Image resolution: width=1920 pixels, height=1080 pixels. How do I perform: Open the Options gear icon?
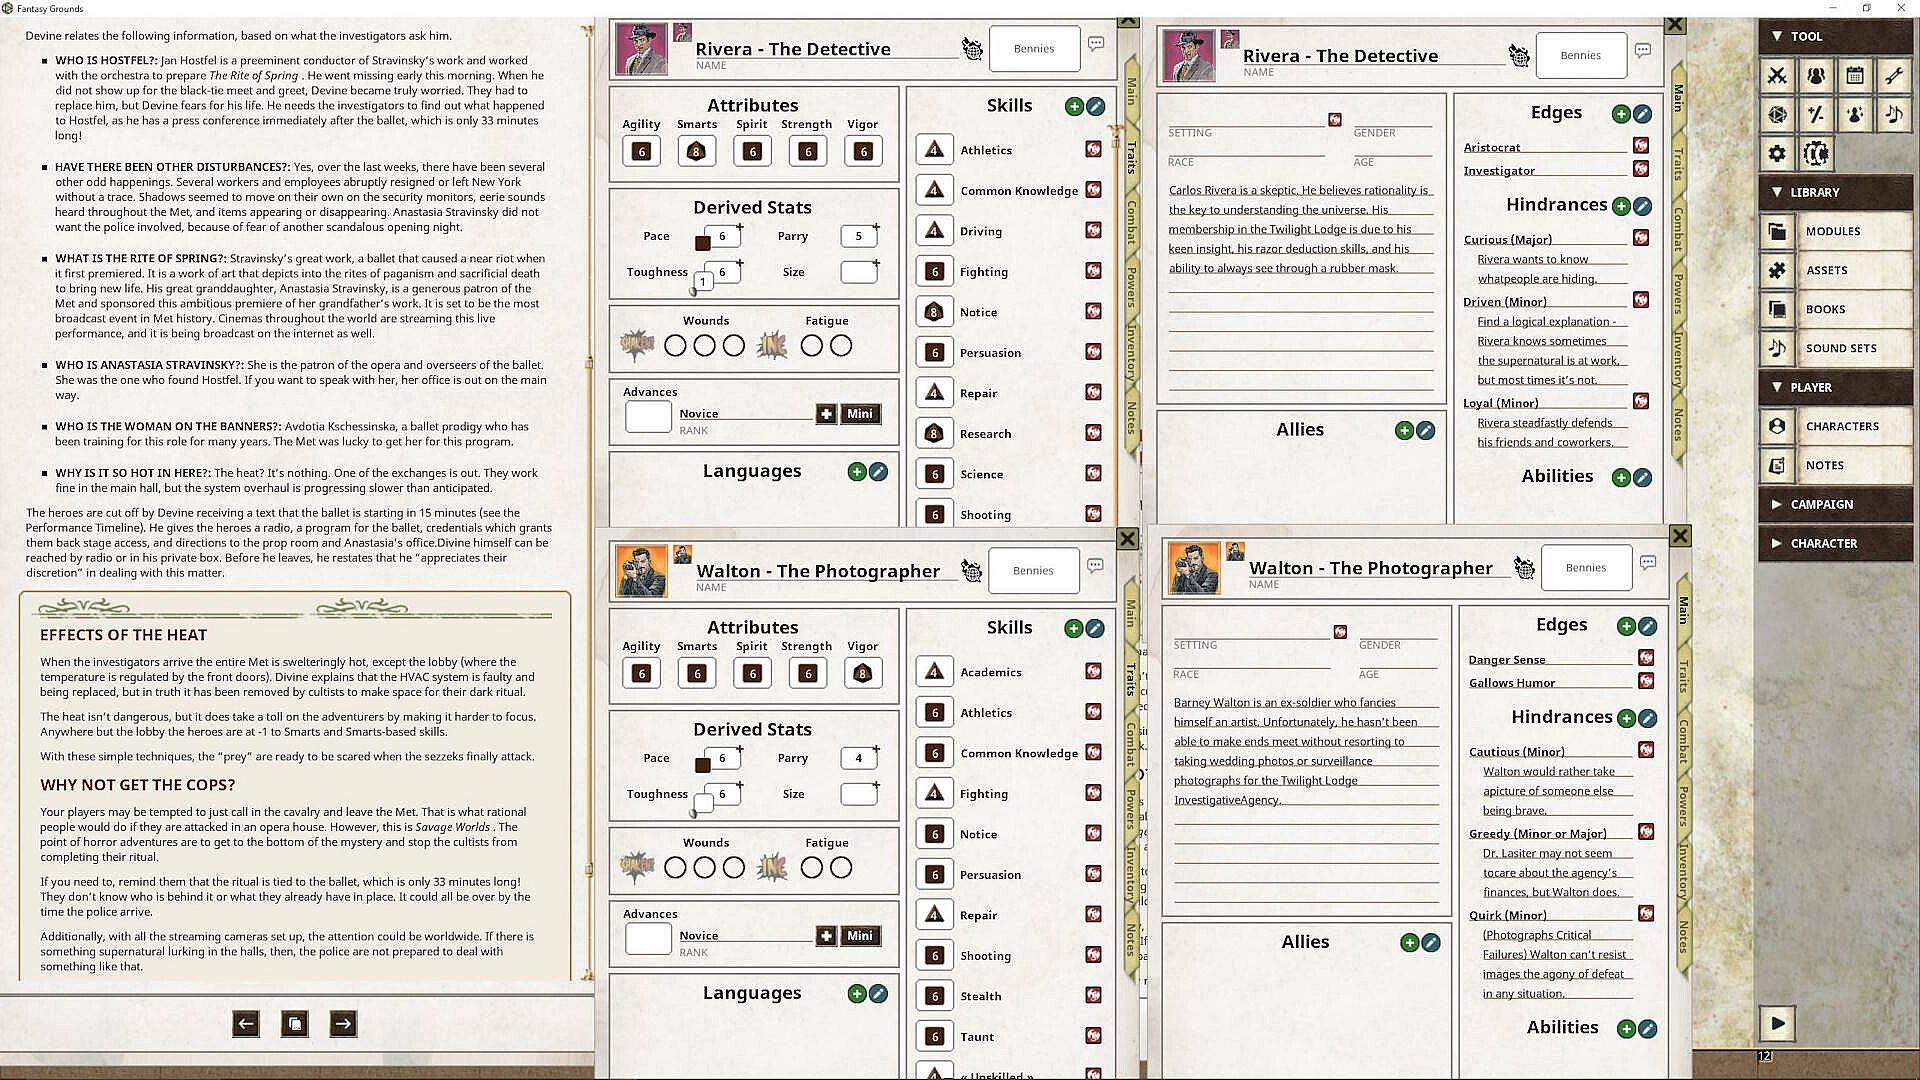point(1777,153)
